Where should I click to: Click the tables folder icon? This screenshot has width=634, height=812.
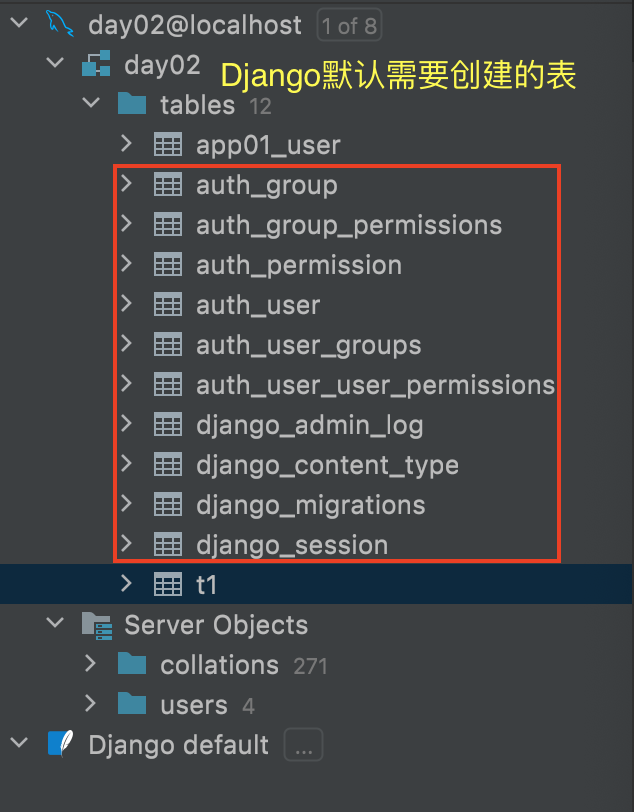pos(132,105)
